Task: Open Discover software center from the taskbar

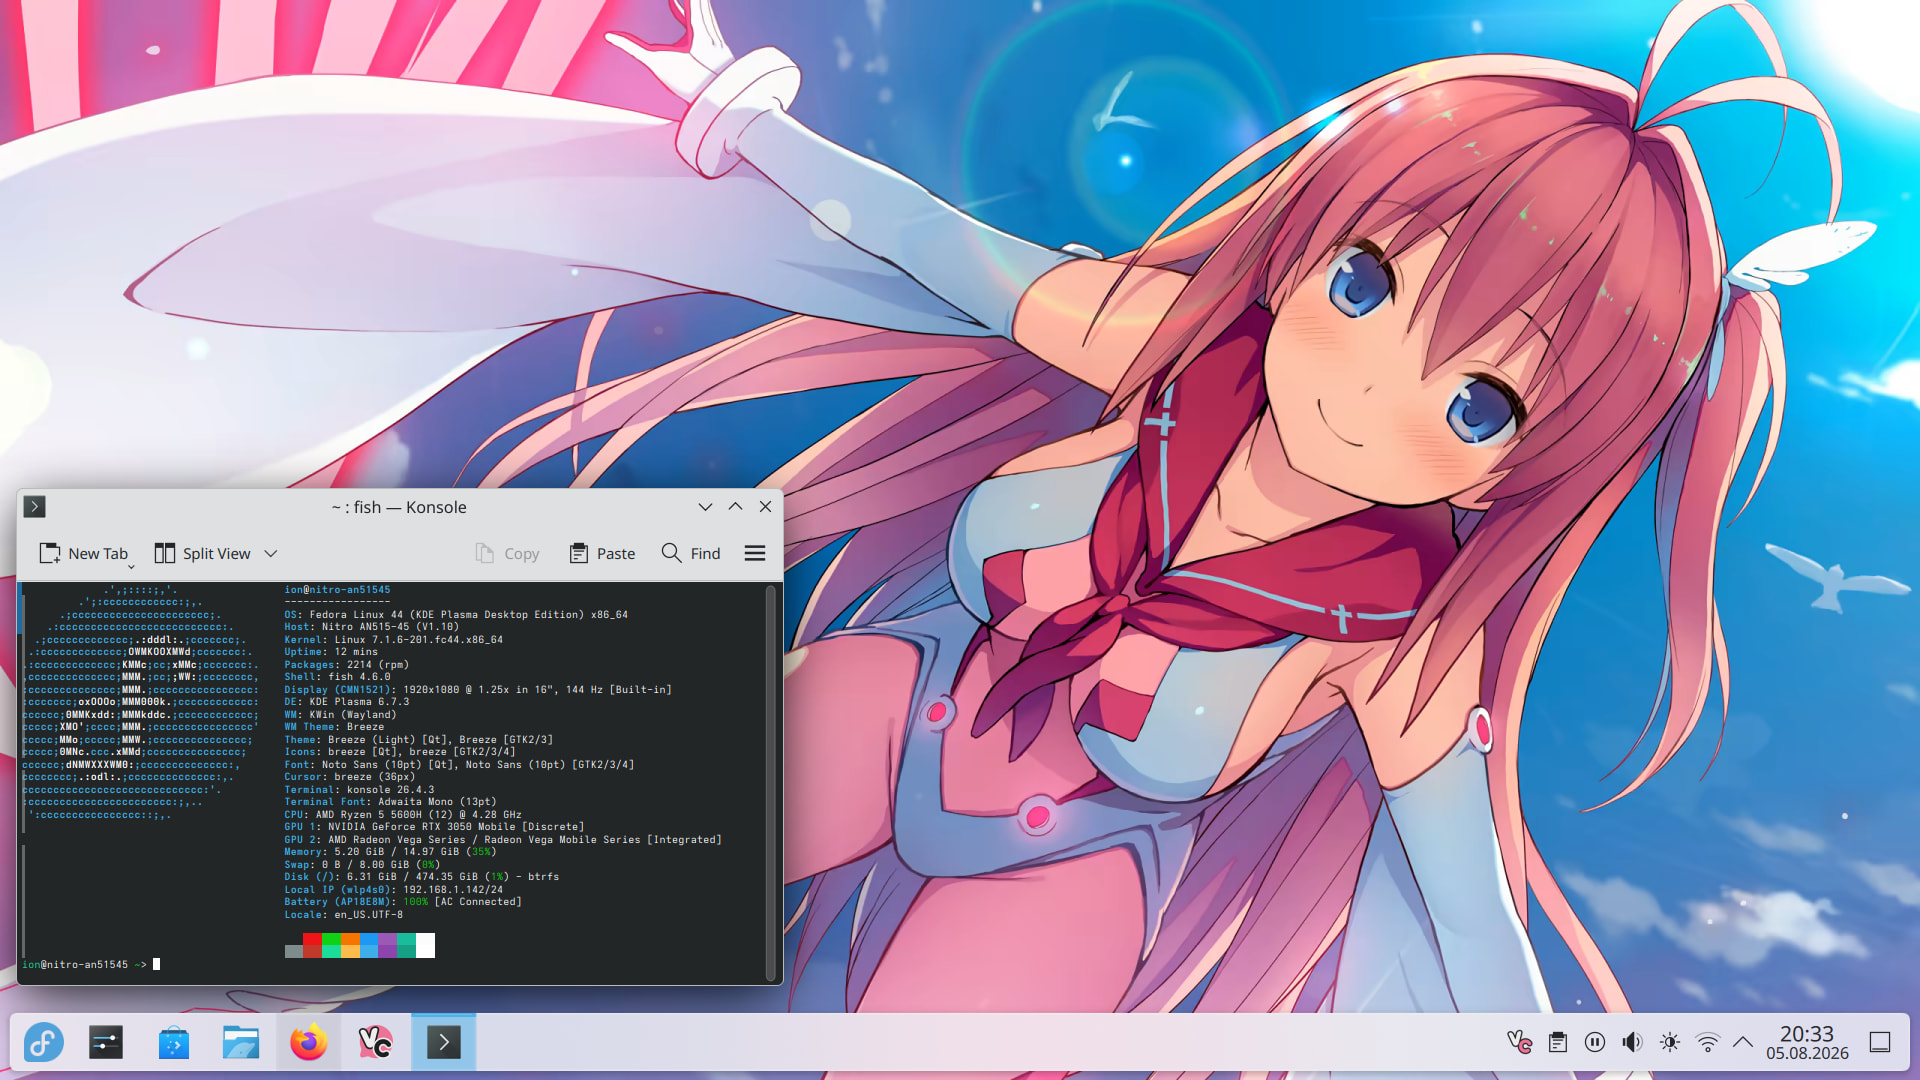Action: pyautogui.click(x=173, y=1043)
